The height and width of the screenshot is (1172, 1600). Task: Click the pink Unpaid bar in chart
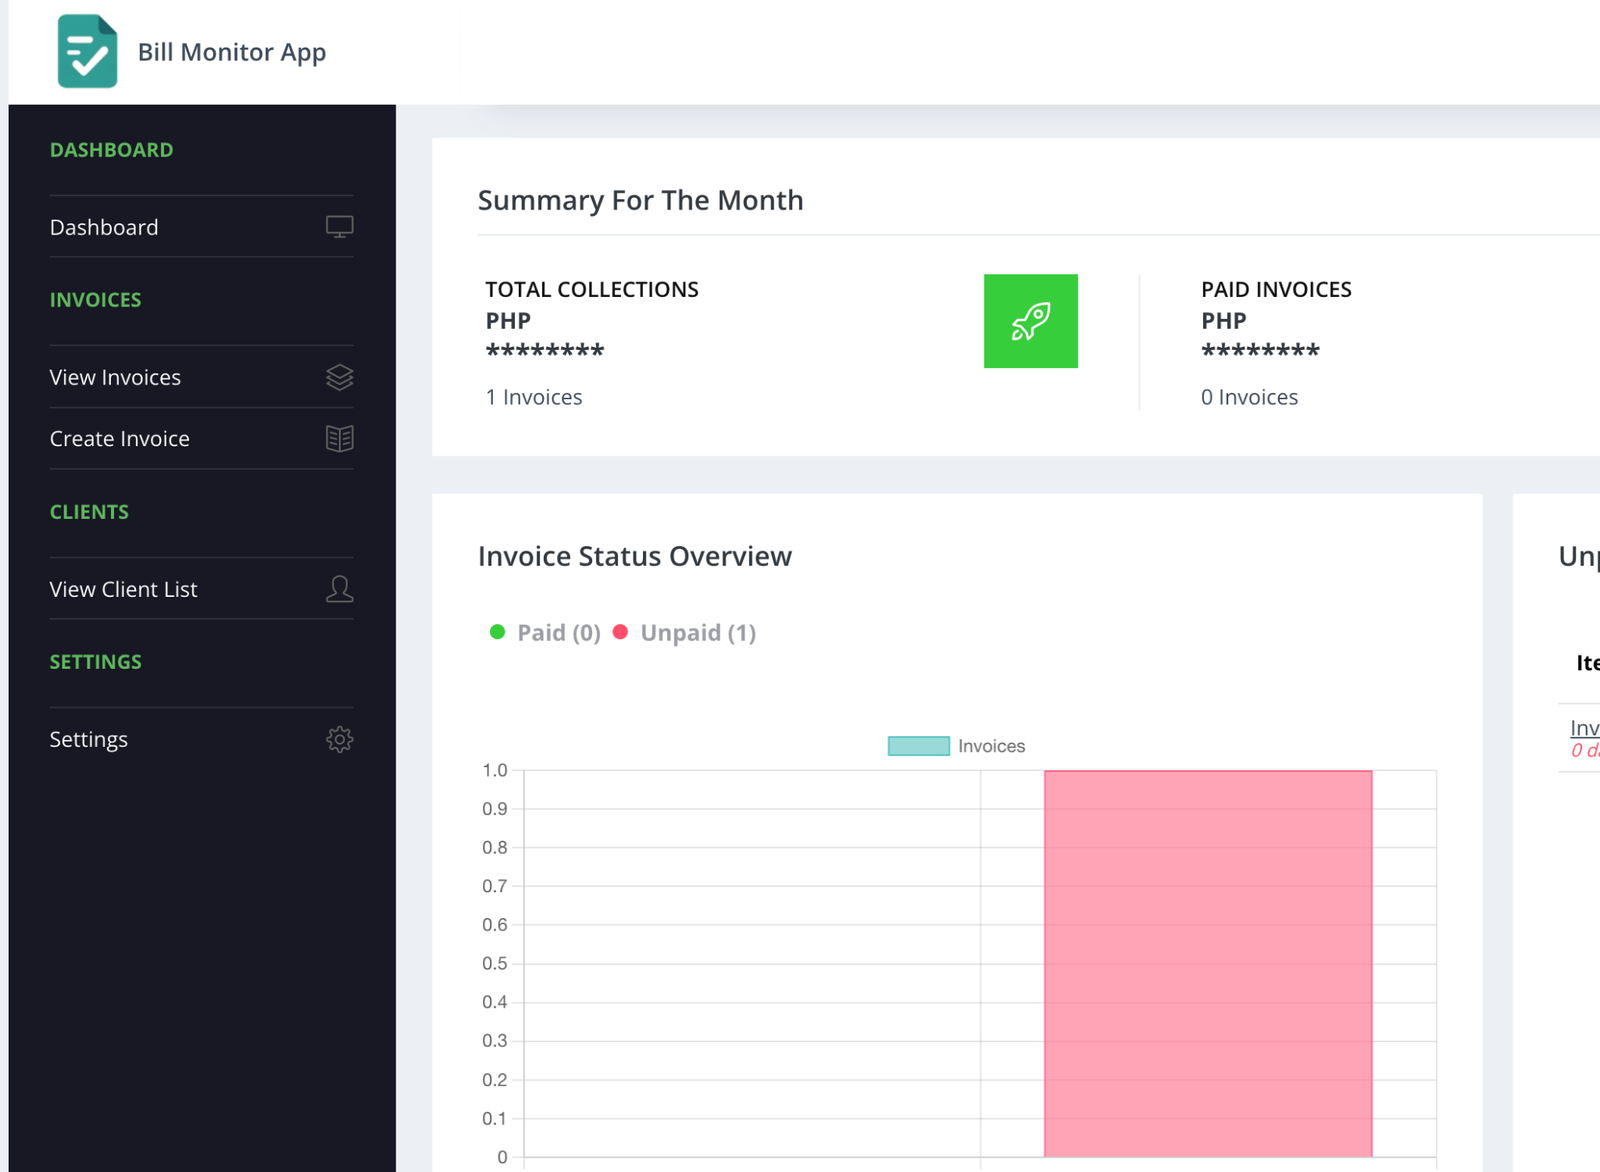[1207, 963]
